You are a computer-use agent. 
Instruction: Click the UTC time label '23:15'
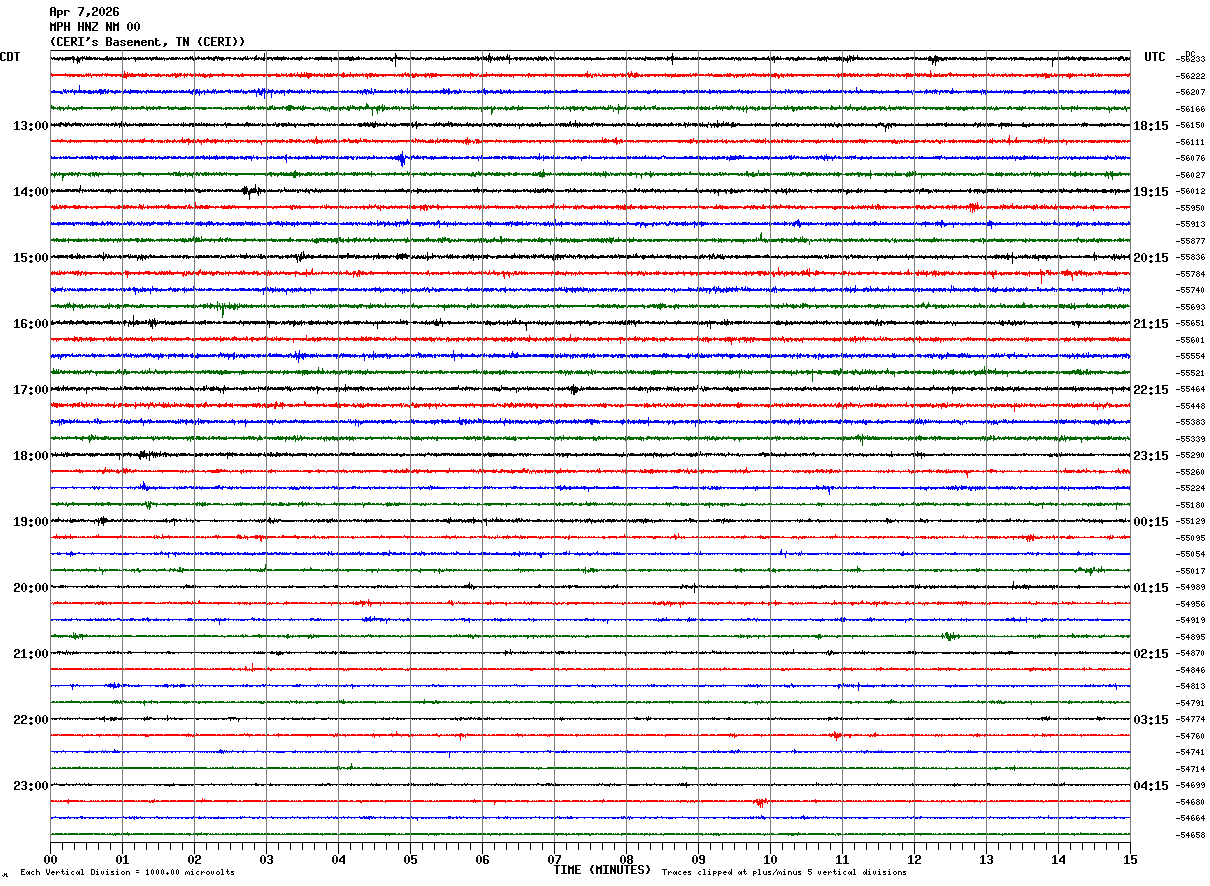click(x=1151, y=456)
